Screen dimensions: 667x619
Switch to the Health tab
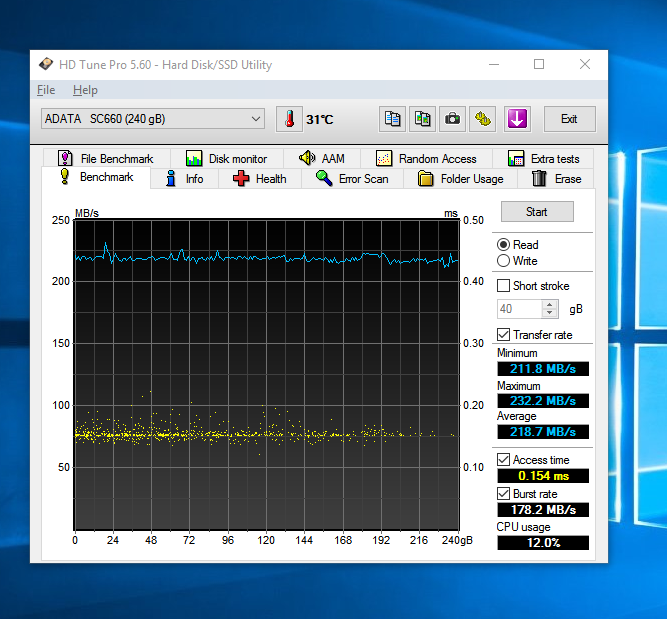[260, 179]
